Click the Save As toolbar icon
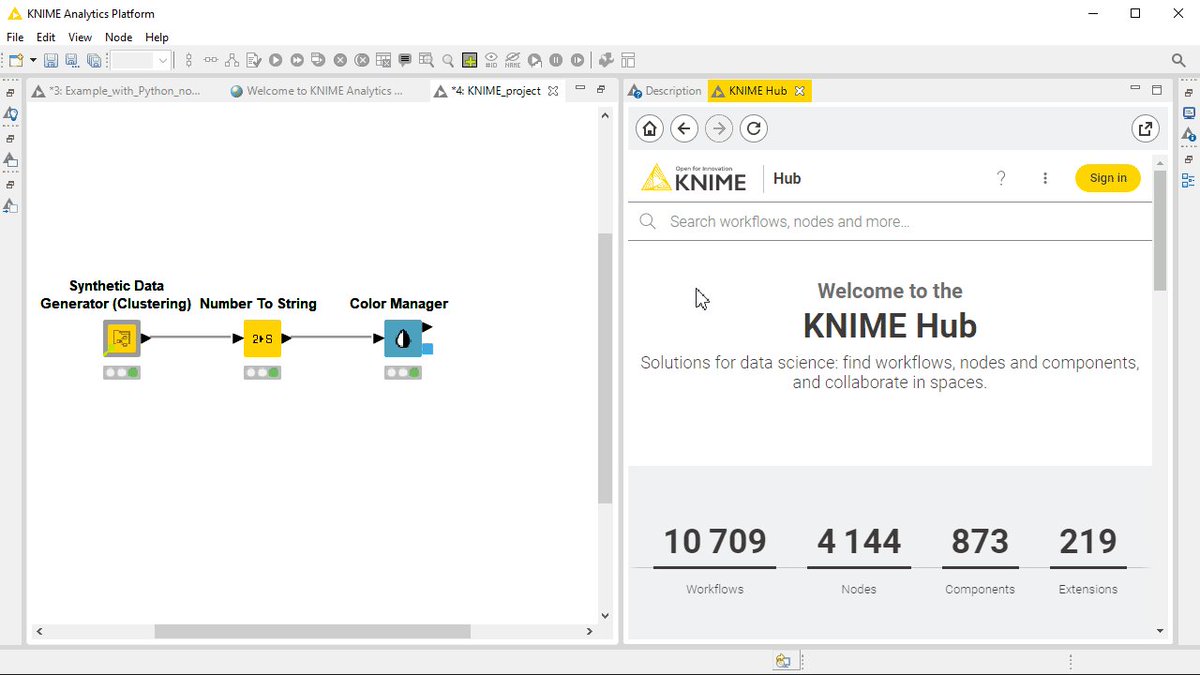1200x675 pixels. coord(72,60)
